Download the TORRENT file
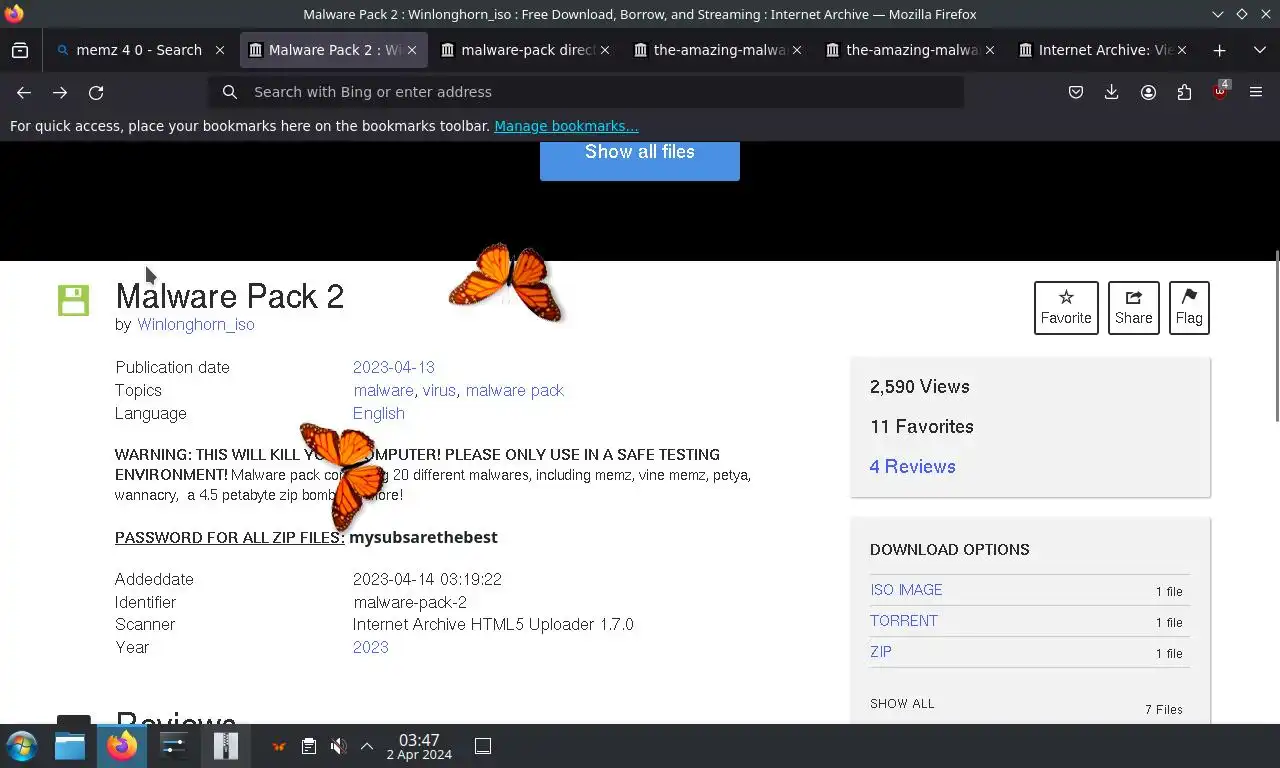 [904, 621]
